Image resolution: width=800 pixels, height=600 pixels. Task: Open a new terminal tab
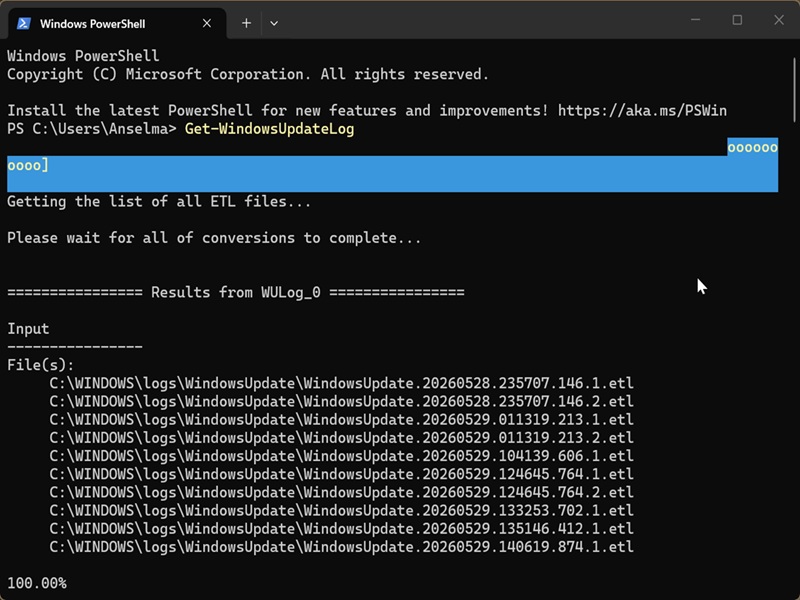[x=246, y=23]
